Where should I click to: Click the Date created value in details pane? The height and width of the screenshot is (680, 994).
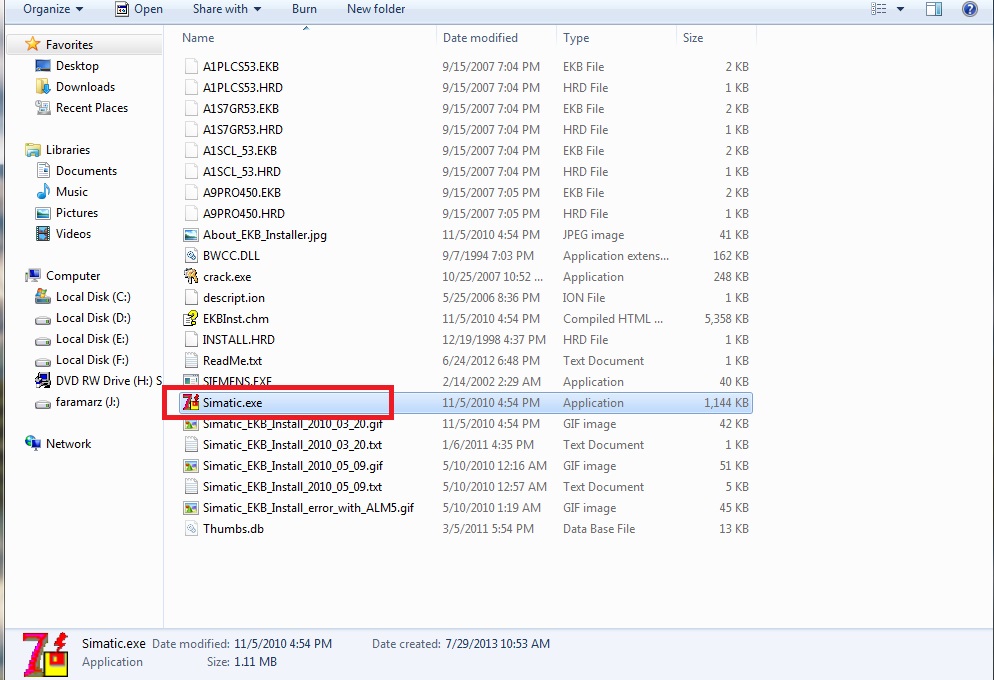(498, 643)
